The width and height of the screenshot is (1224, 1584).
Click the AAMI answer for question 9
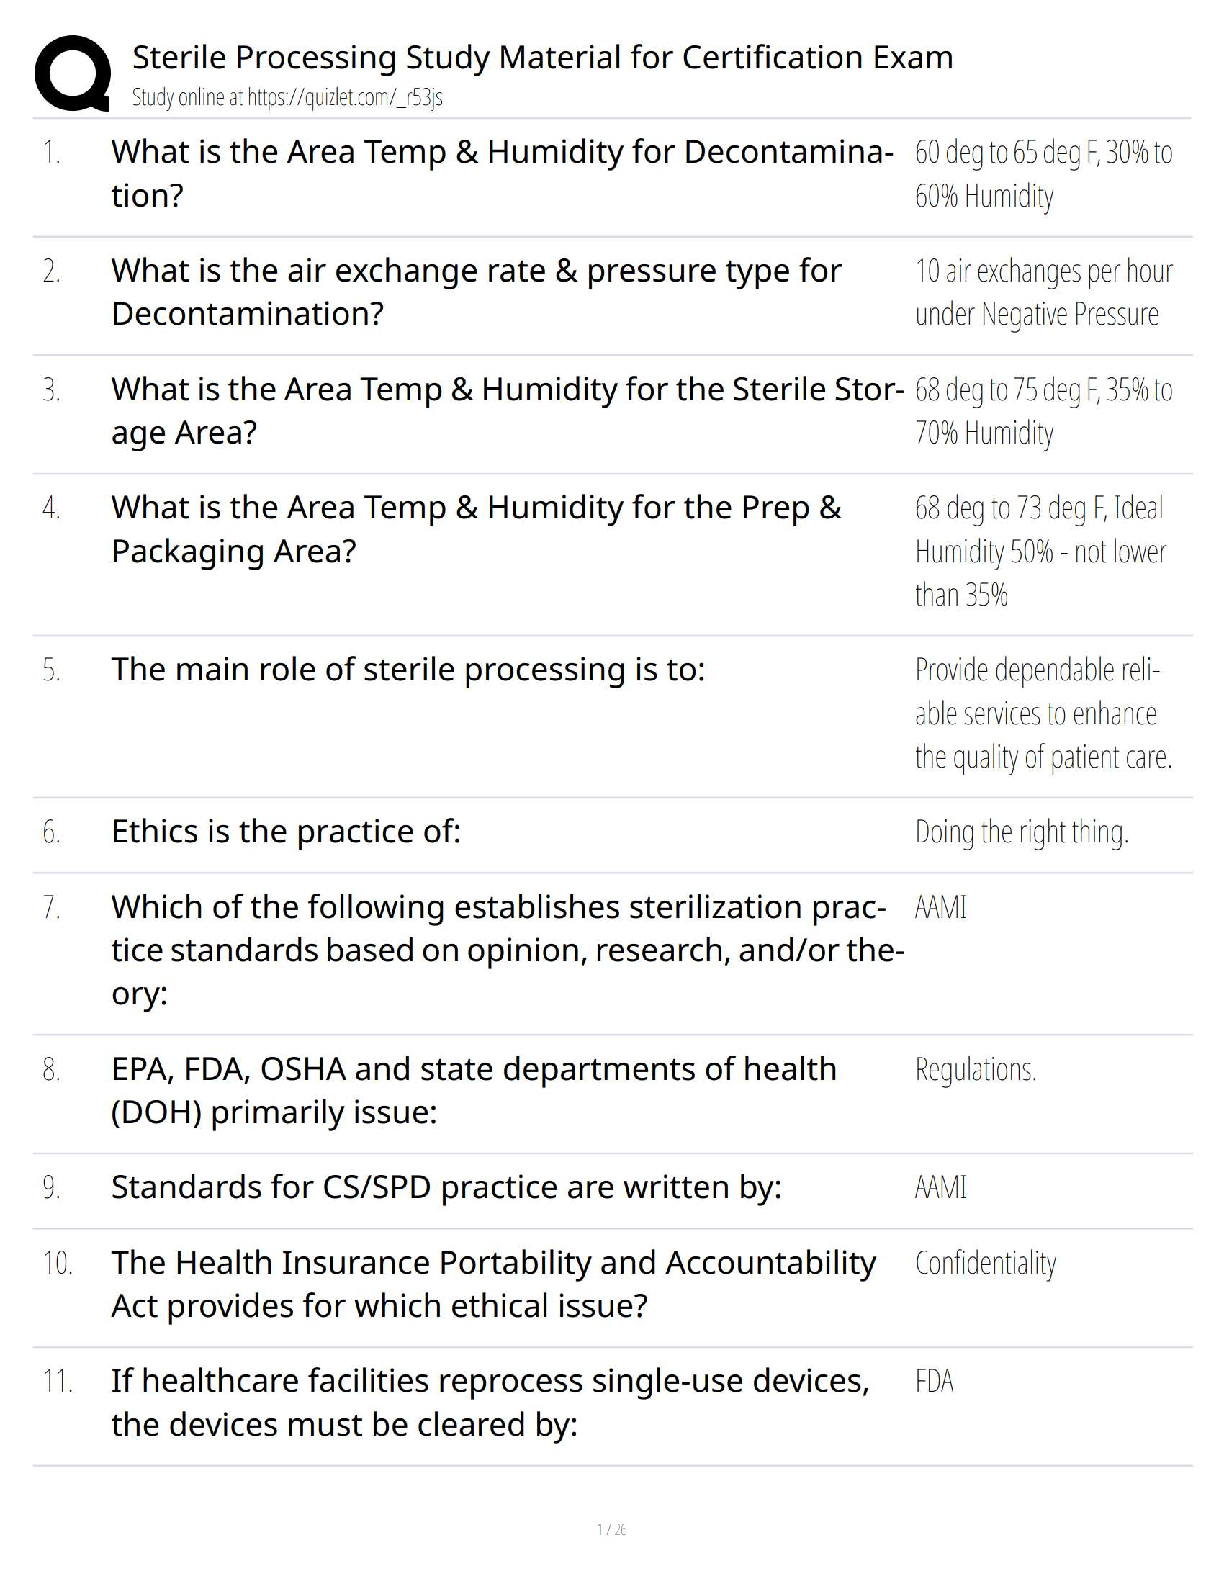click(x=940, y=1188)
